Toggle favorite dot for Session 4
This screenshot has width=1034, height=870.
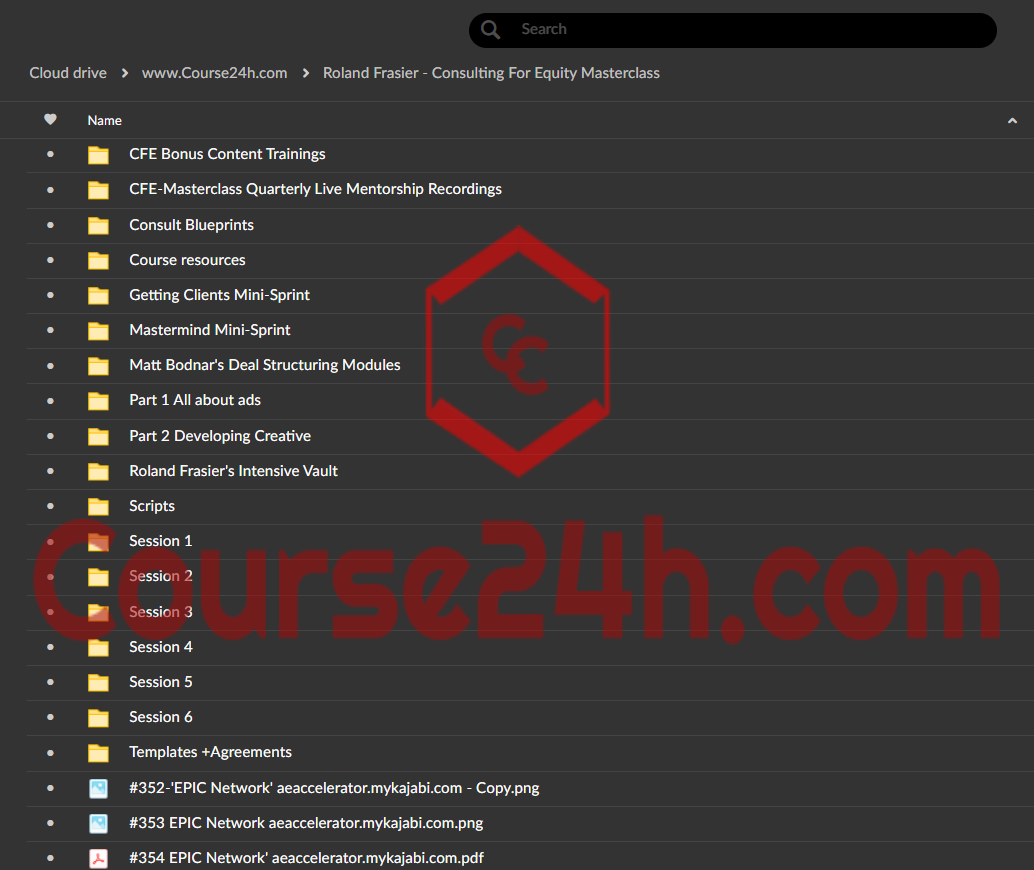point(50,647)
